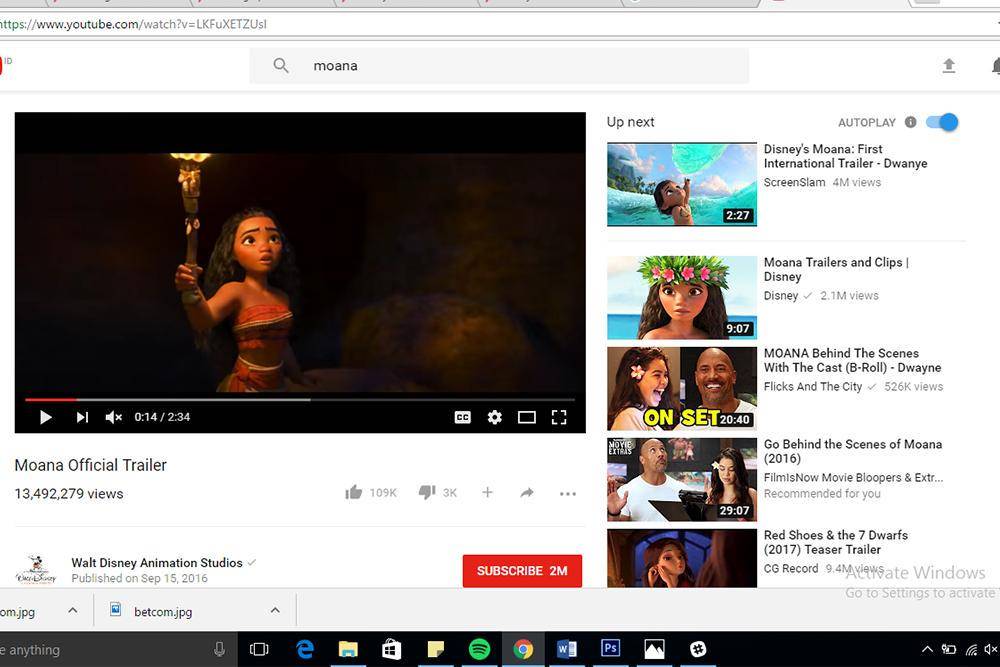Show Autoplay info icon
The width and height of the screenshot is (1000, 667).
[911, 122]
